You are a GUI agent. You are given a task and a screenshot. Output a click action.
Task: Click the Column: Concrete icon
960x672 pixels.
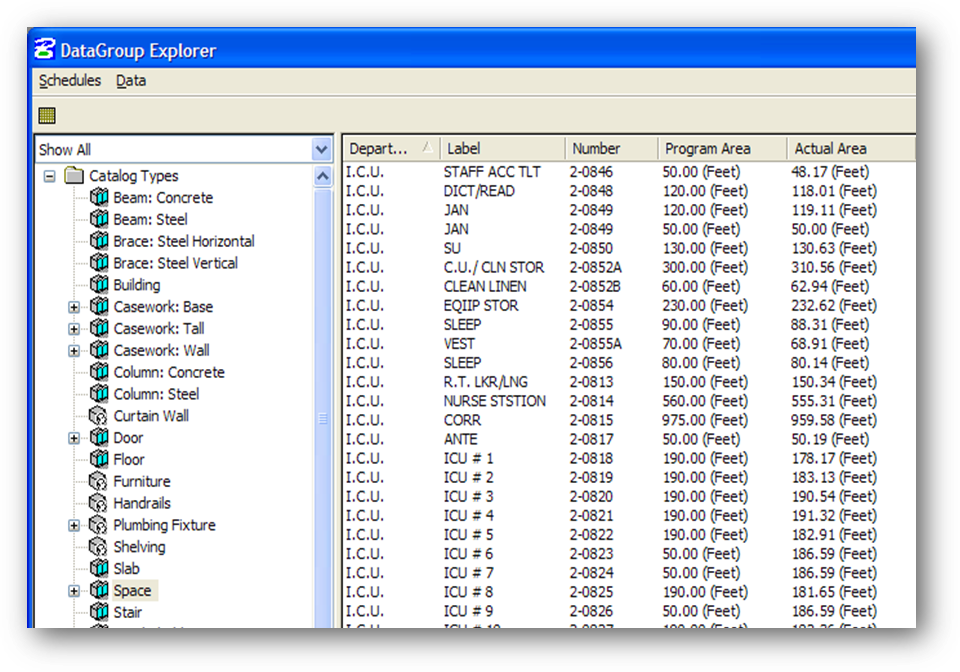[x=99, y=371]
